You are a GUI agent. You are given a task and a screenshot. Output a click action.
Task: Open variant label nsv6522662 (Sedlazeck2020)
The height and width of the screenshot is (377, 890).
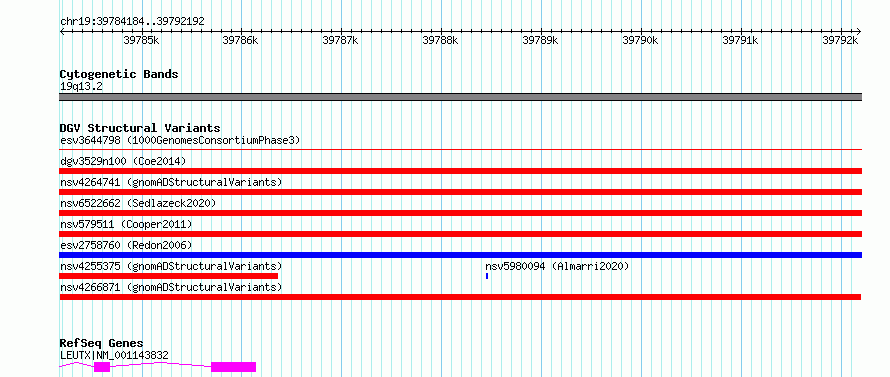(138, 203)
